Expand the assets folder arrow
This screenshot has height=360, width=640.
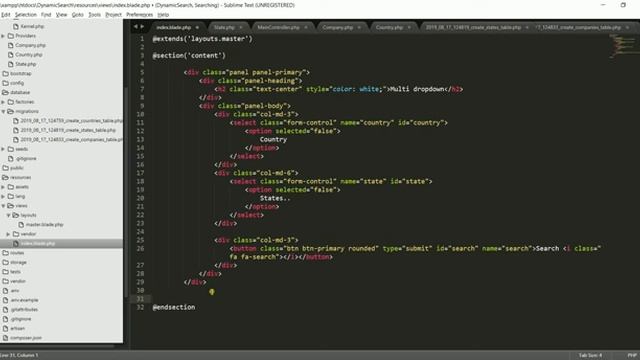3,187
